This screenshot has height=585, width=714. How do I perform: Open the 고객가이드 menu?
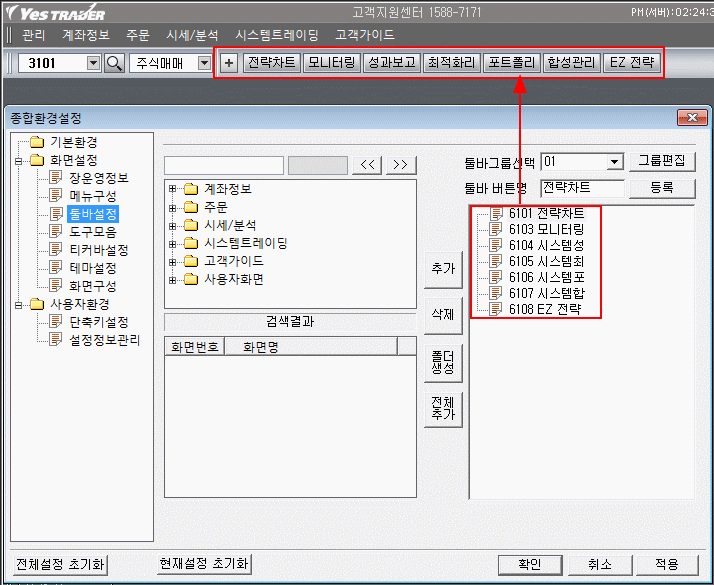coord(364,34)
